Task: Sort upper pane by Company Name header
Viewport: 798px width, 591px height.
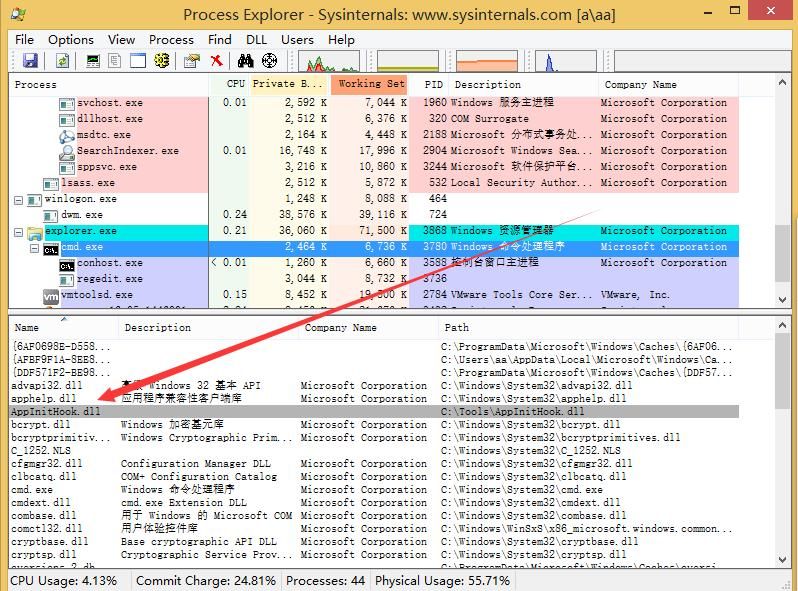Action: pyautogui.click(x=668, y=85)
